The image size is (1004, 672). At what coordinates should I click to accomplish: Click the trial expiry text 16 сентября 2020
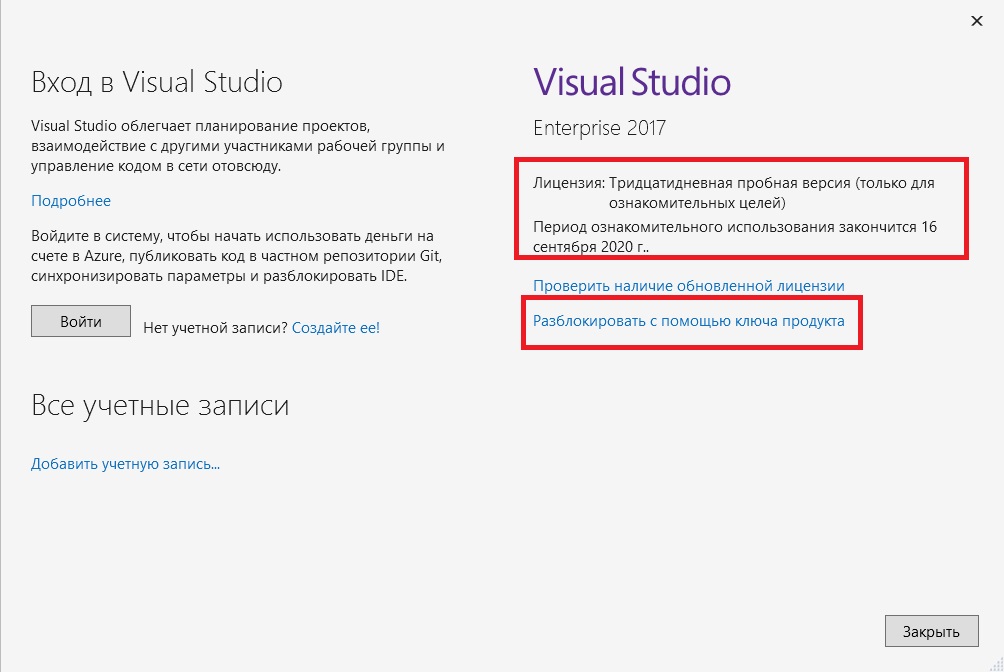(x=735, y=236)
